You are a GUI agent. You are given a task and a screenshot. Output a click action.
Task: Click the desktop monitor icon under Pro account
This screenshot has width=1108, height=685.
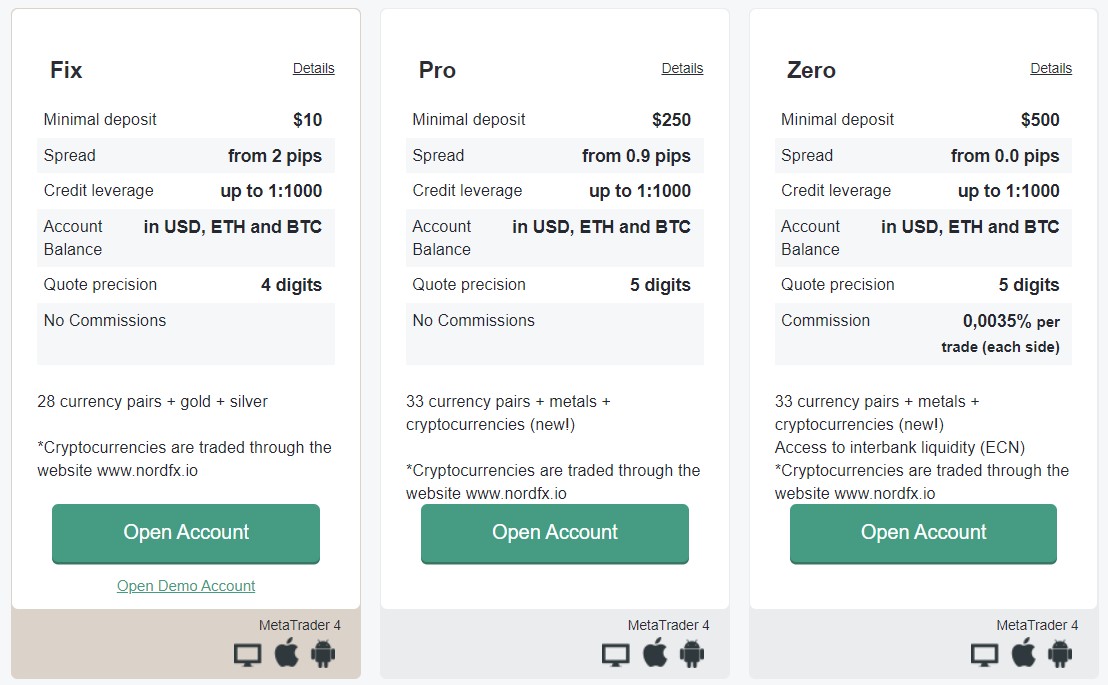pyautogui.click(x=616, y=655)
